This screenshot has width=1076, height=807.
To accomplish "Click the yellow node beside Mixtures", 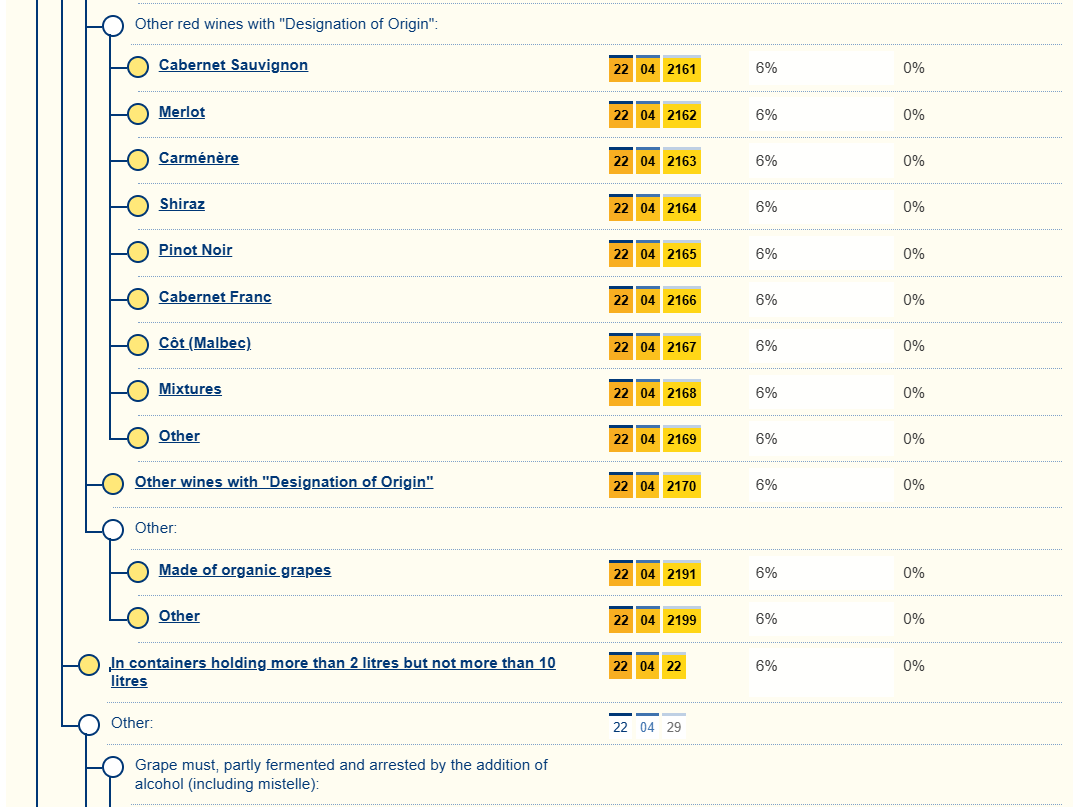I will click(x=138, y=391).
